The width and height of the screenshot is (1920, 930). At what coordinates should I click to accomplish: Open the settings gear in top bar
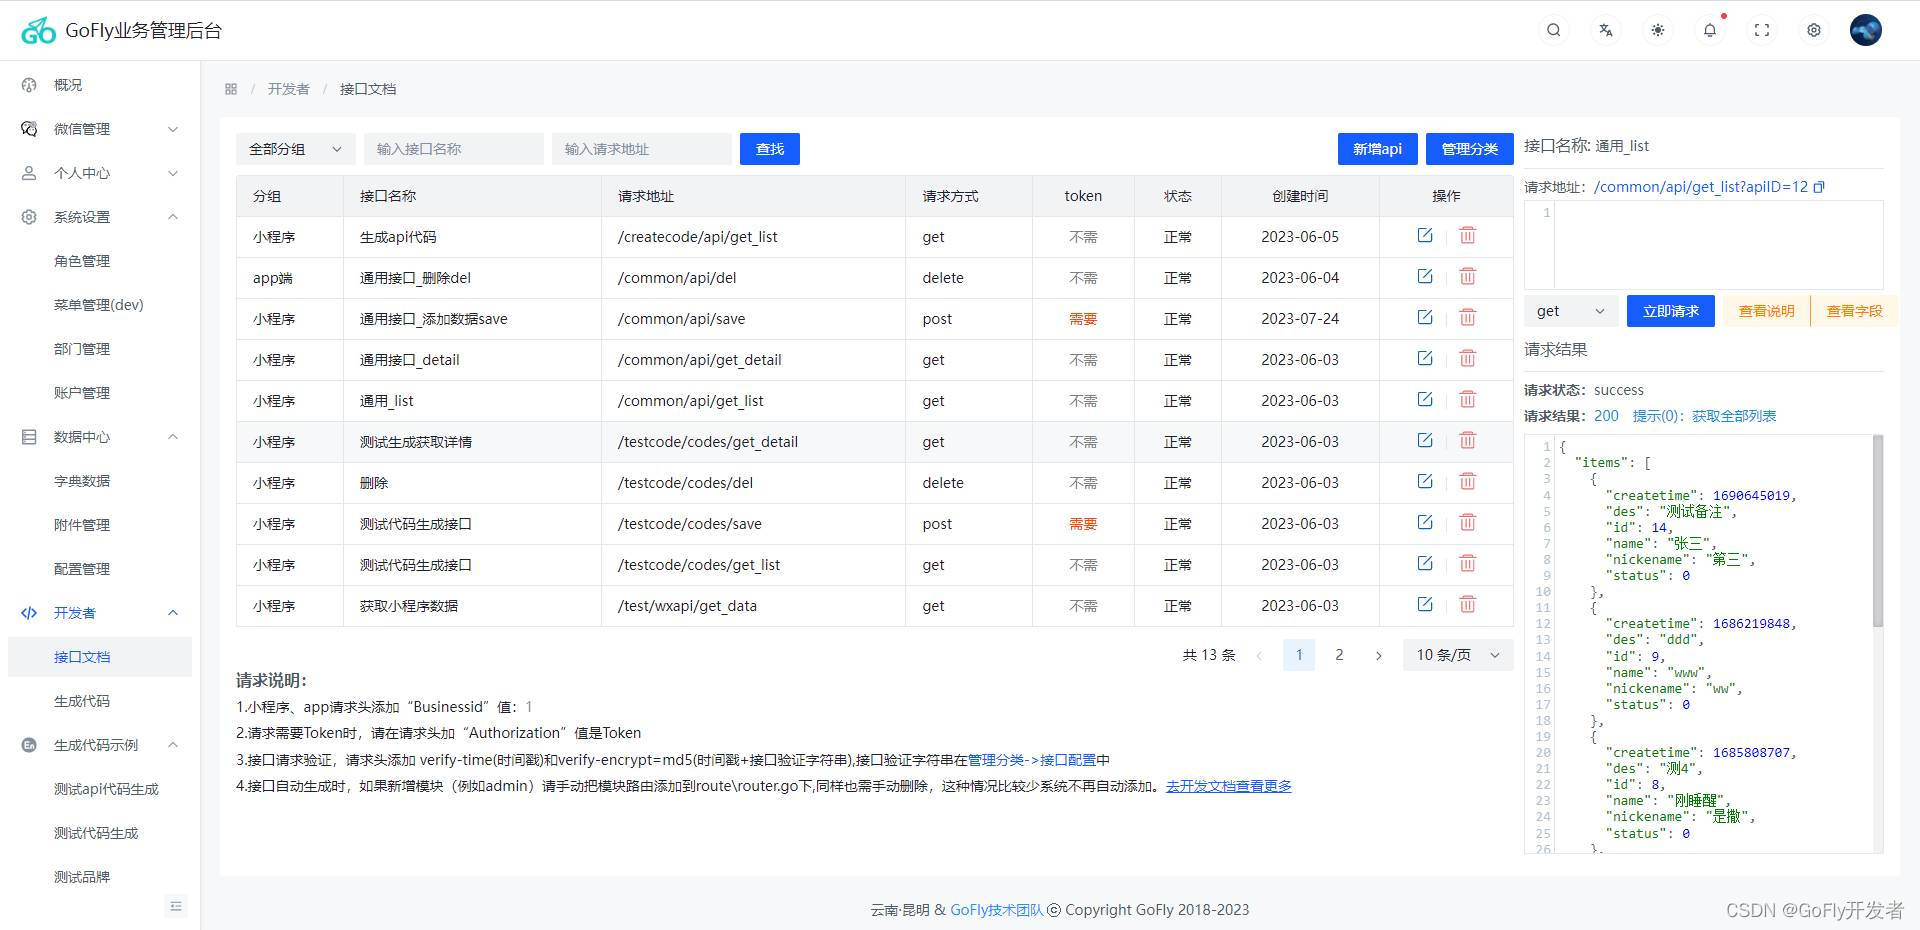tap(1813, 30)
